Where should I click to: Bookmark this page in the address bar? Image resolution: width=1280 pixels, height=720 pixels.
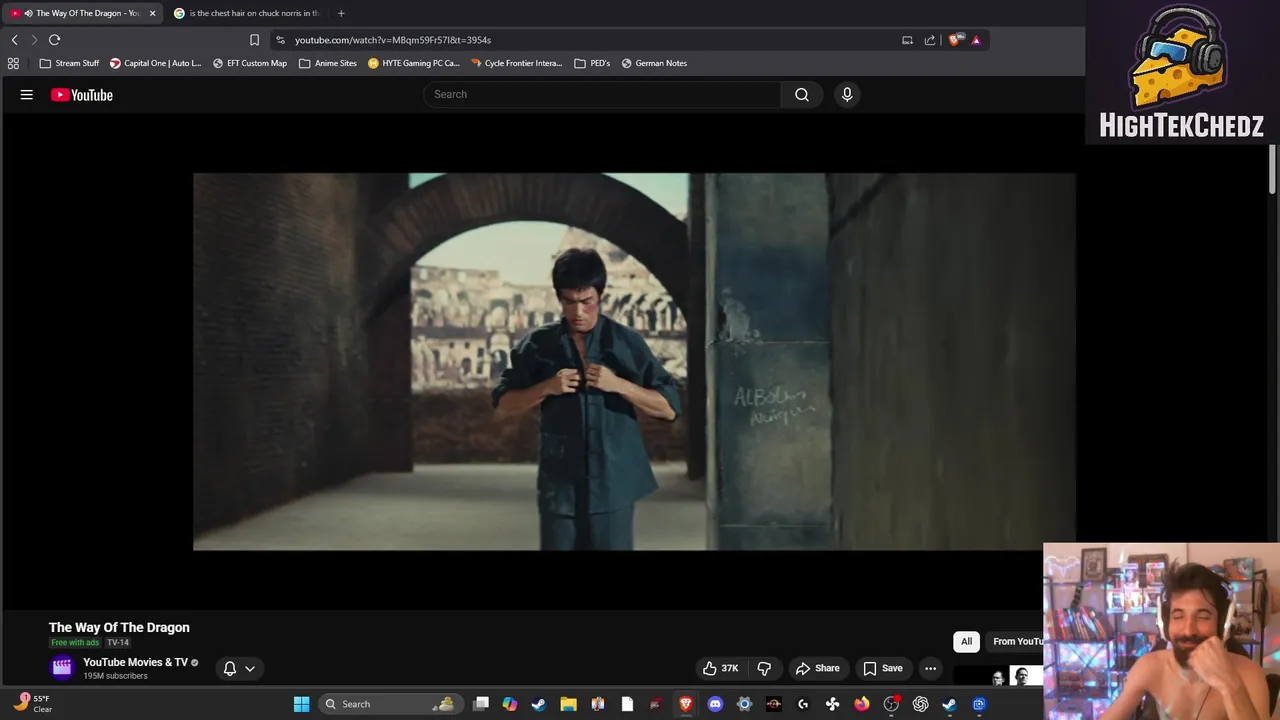click(254, 40)
